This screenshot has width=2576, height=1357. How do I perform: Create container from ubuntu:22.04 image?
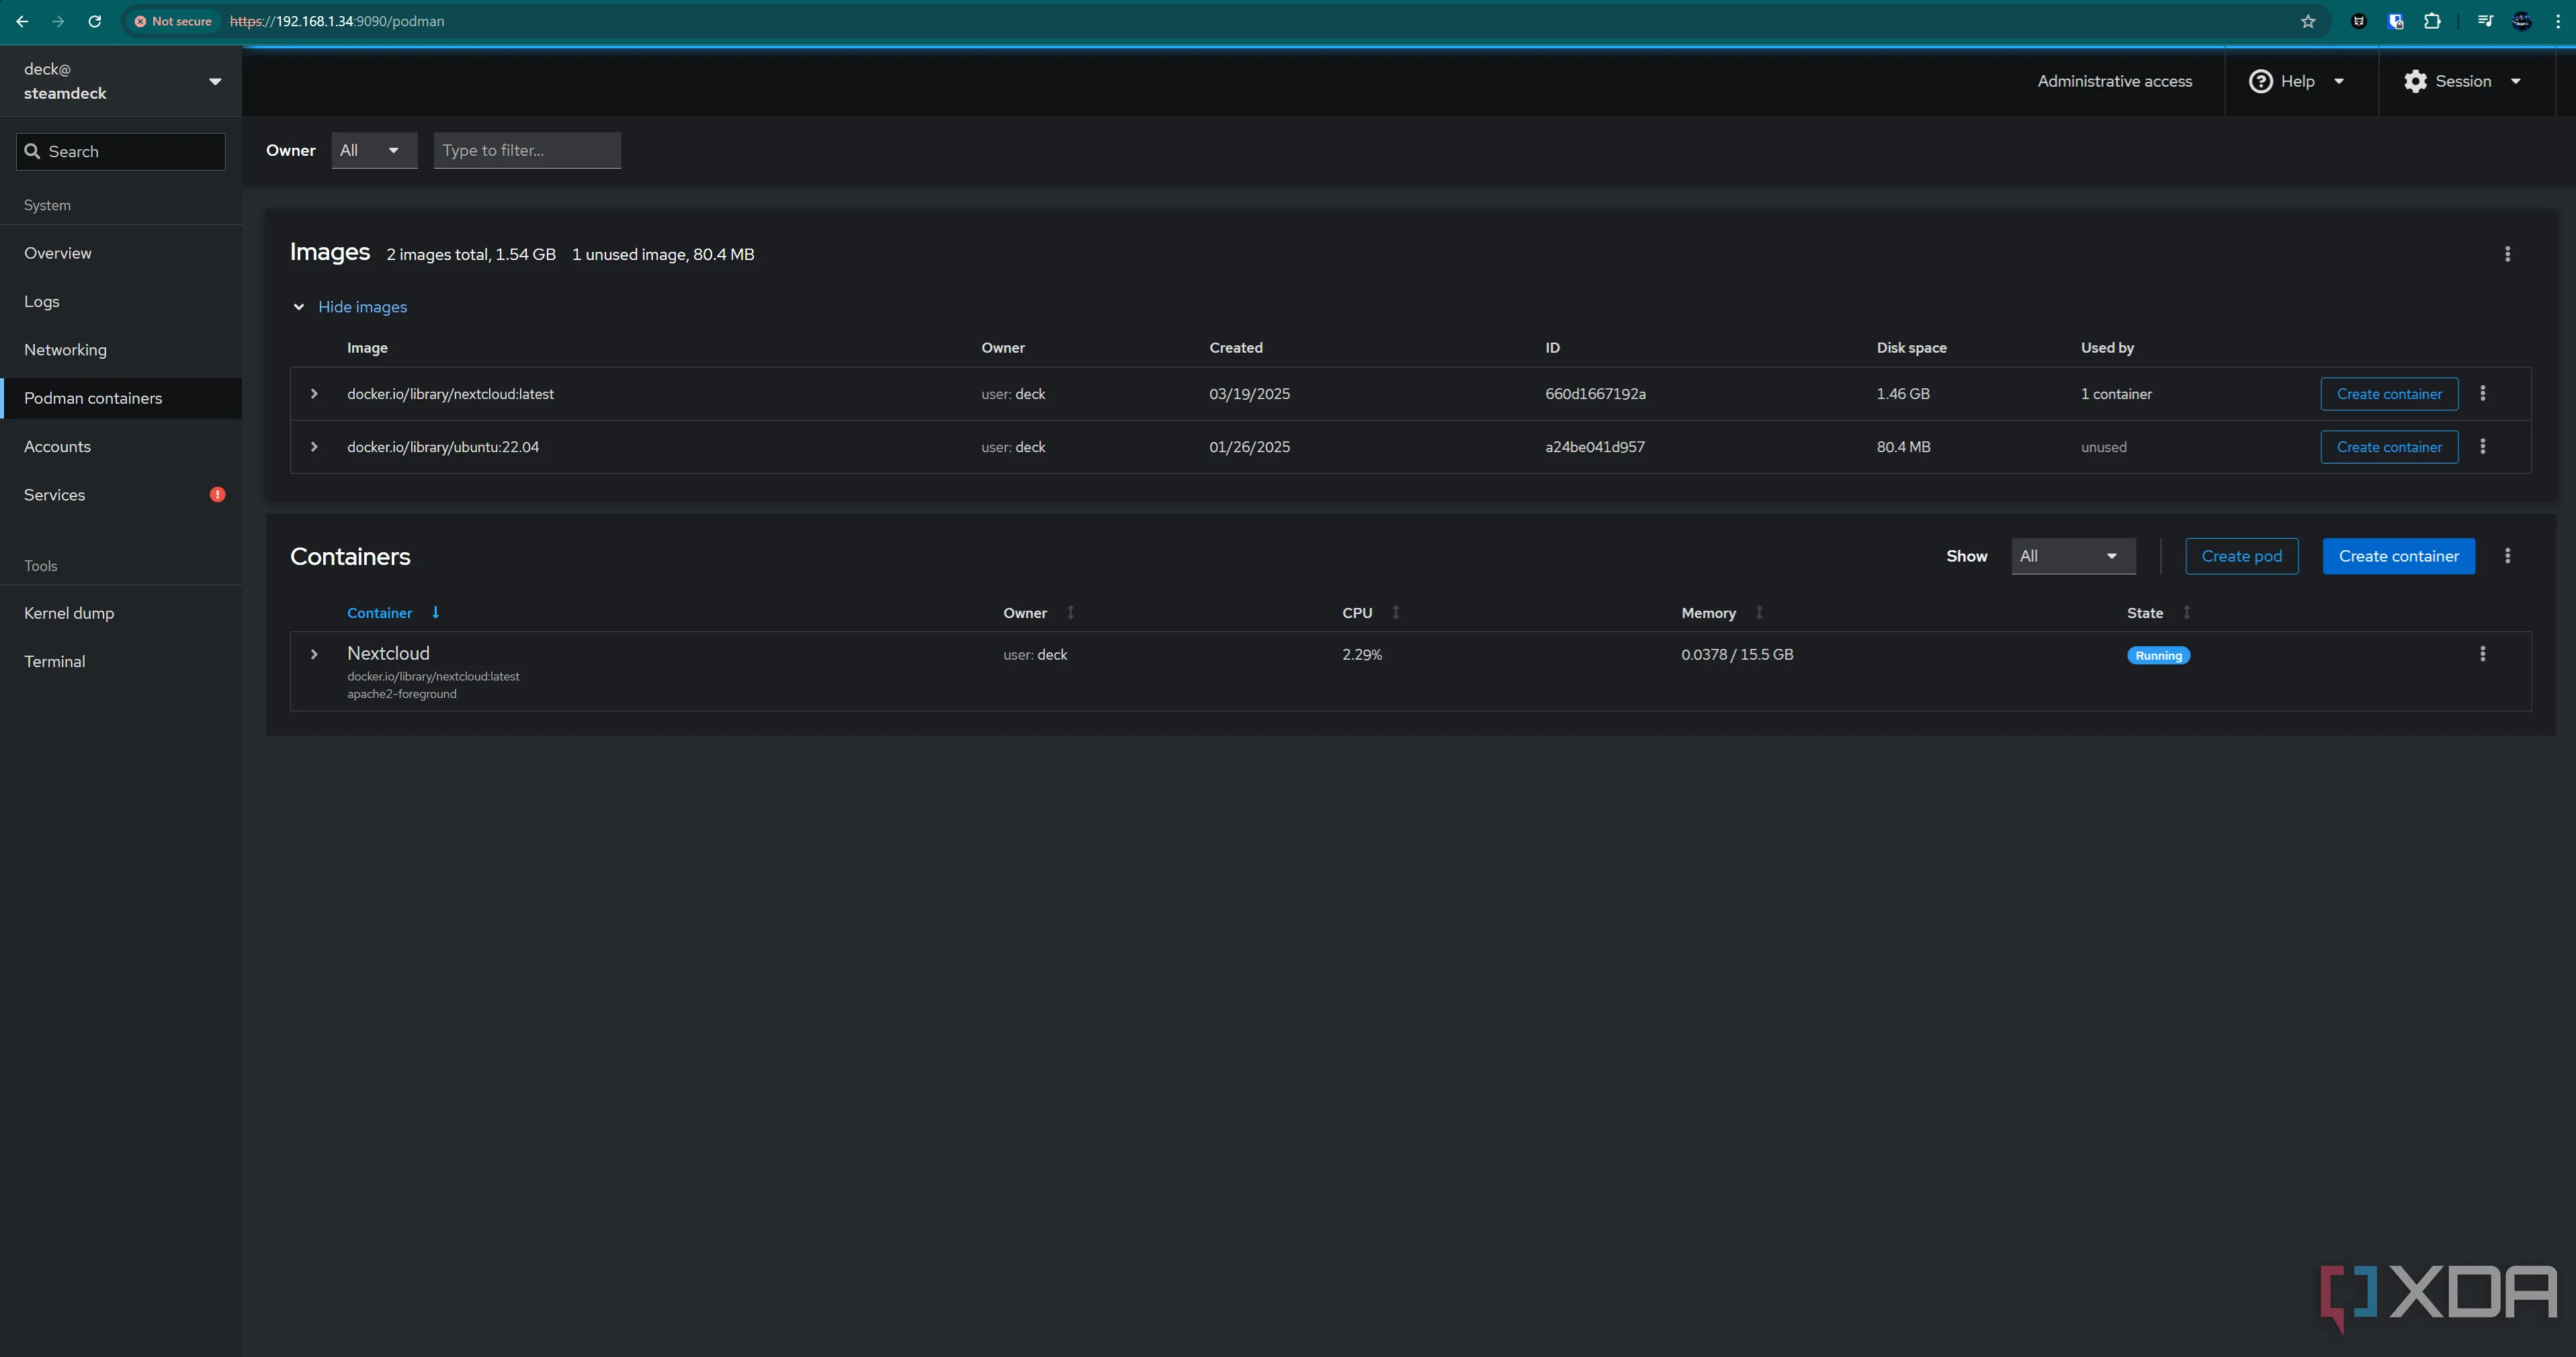2389,447
